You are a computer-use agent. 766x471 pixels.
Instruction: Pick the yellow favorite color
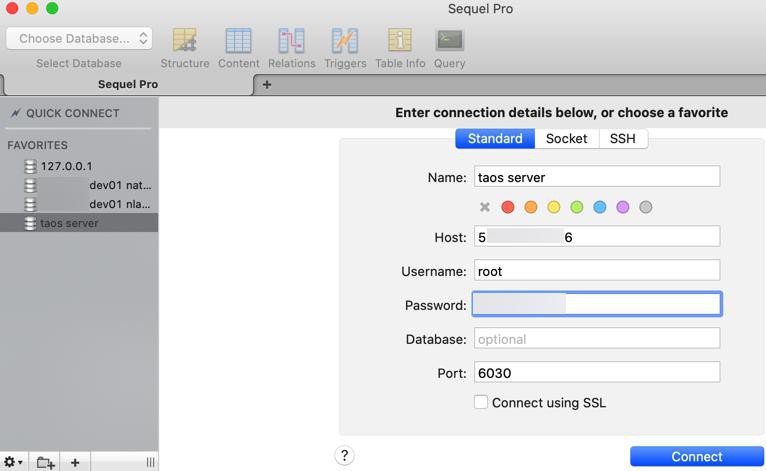point(554,207)
